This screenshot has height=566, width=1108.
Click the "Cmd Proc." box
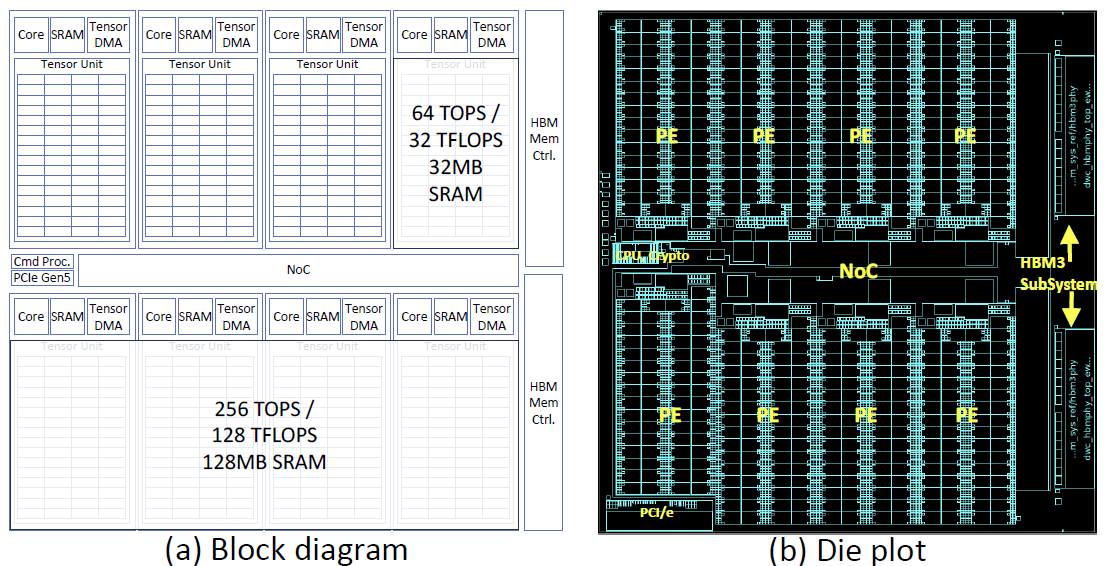[42, 262]
